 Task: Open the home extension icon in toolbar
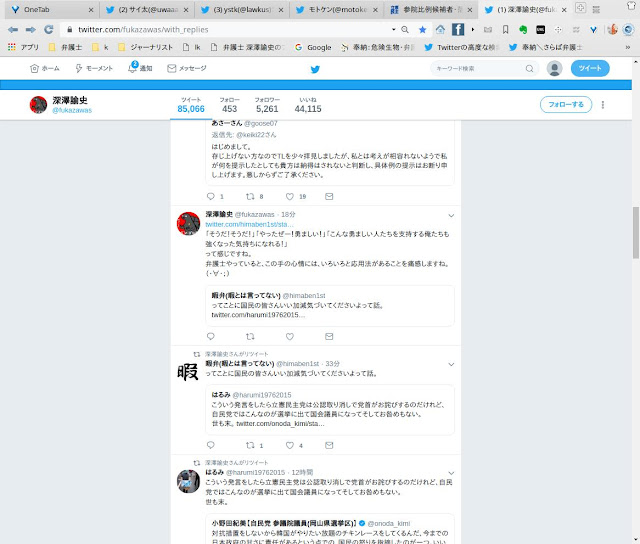click(440, 29)
